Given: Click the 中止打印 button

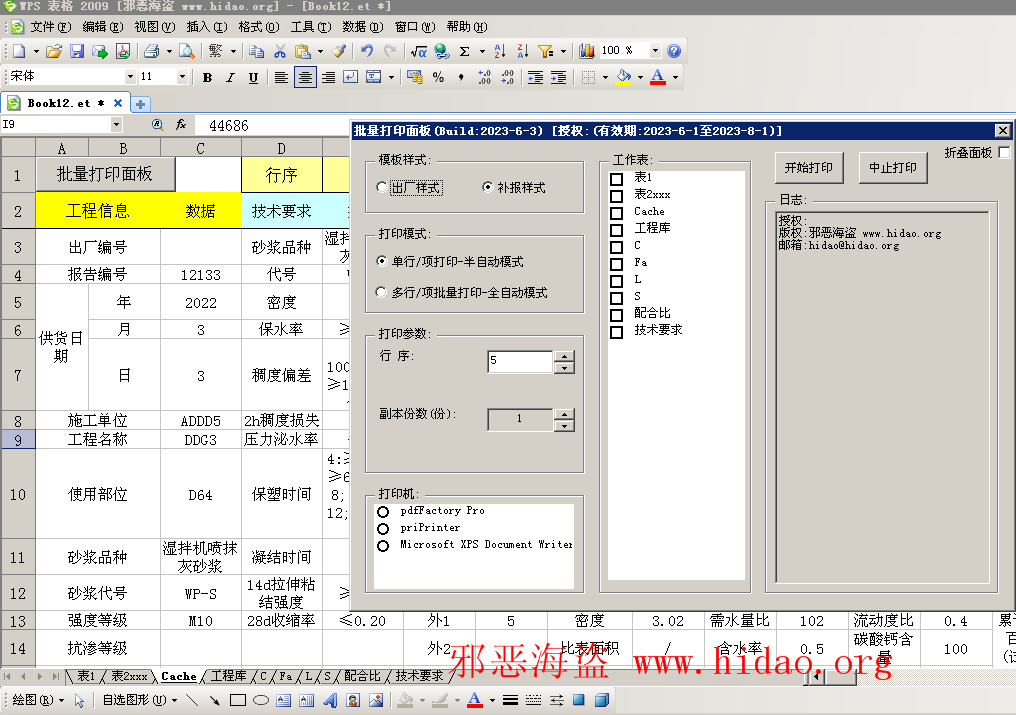Looking at the screenshot, I should tap(893, 168).
